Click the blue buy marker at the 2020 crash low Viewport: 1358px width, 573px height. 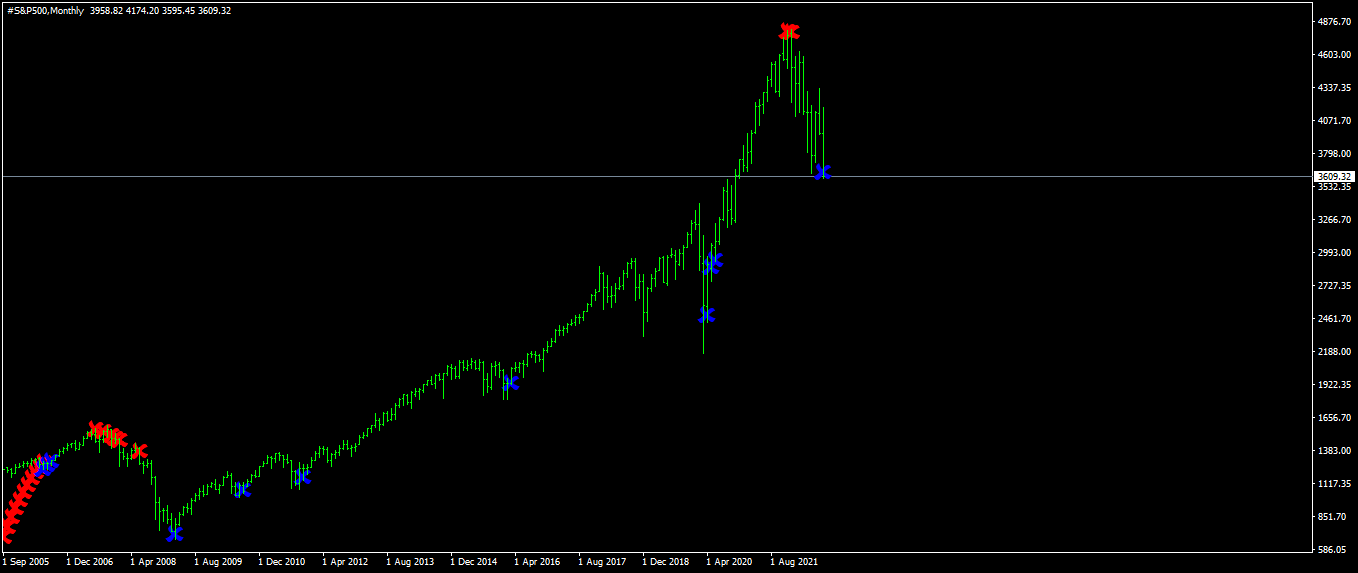[707, 315]
